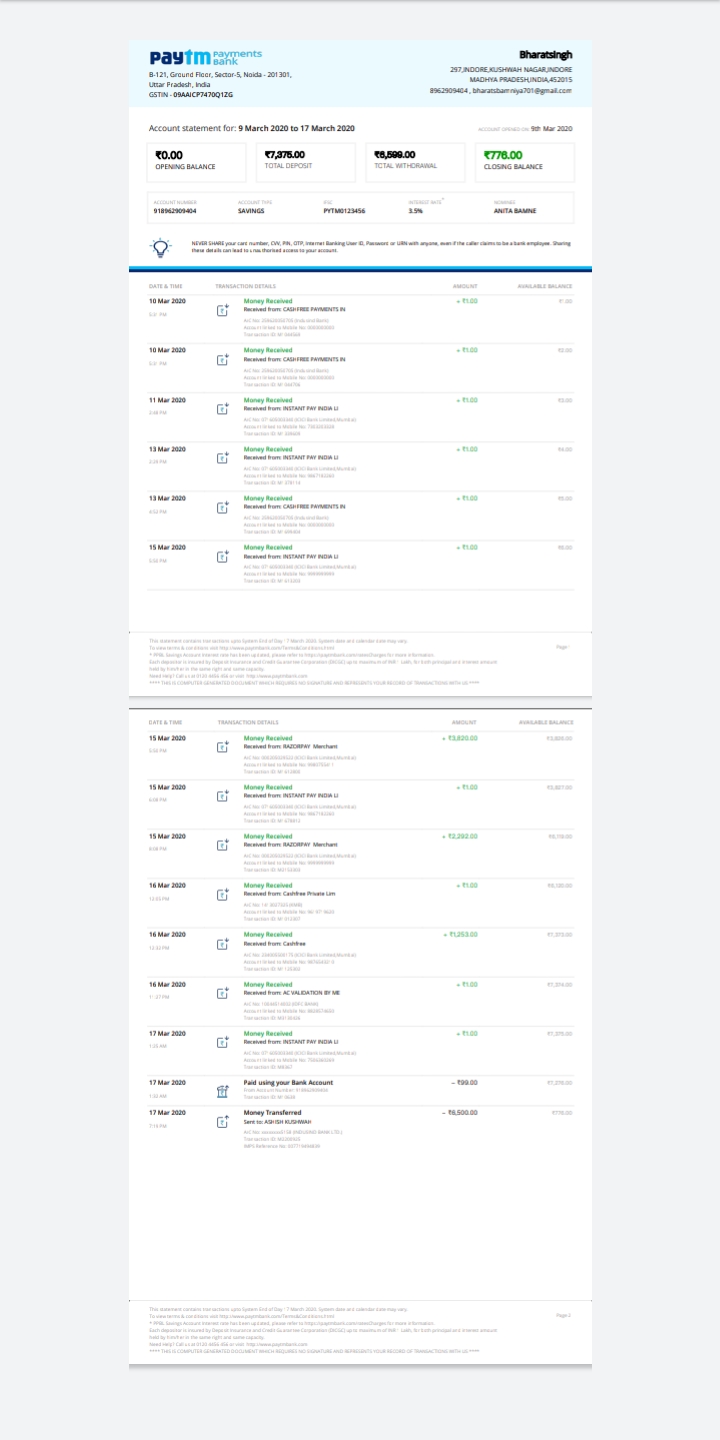Viewport: 720px width, 1440px height.
Task: Select the green ₹776.00 Closing Balance box
Action: (x=524, y=161)
